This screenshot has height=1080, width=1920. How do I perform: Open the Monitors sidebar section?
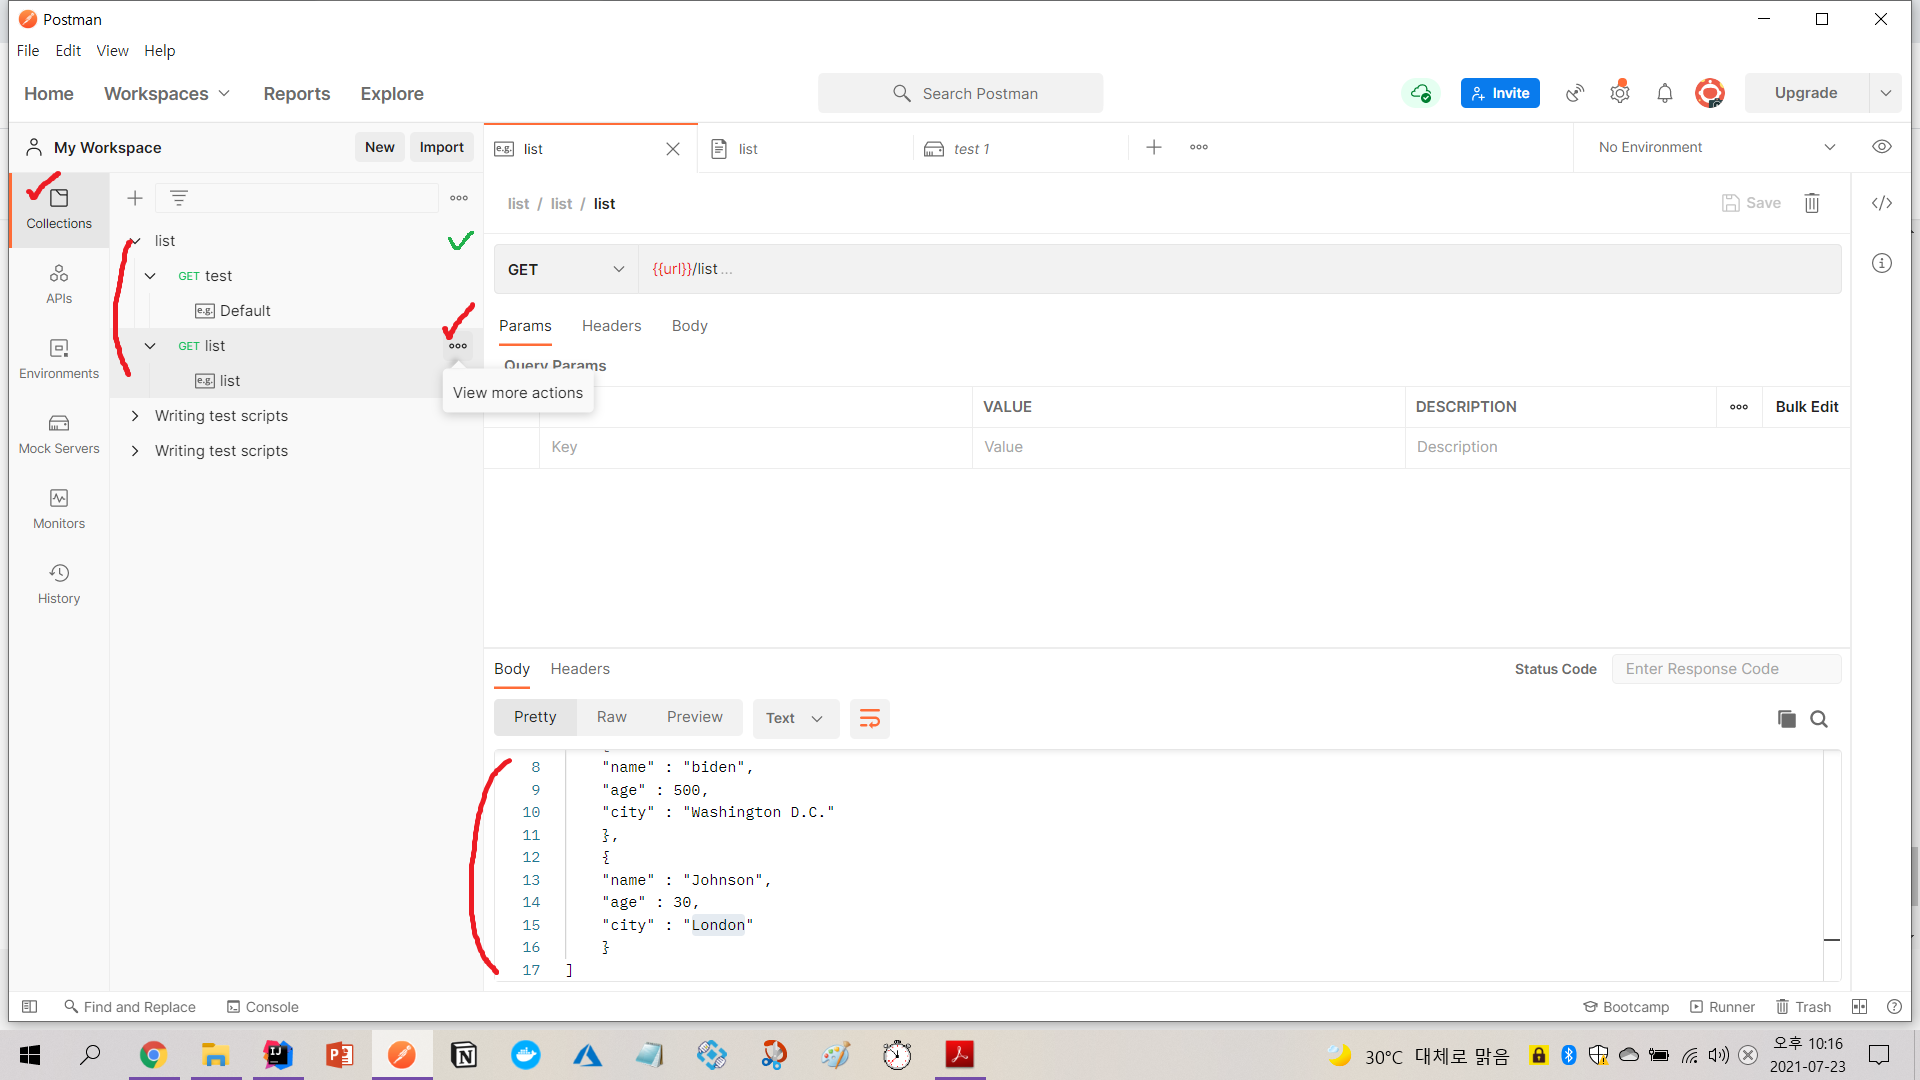click(59, 509)
